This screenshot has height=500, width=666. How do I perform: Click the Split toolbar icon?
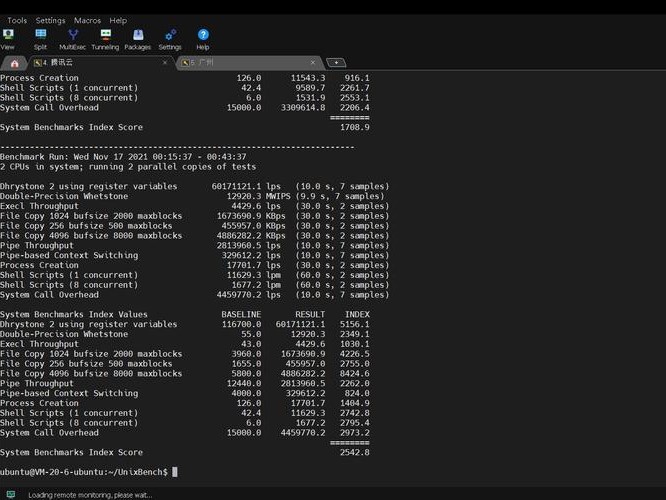[x=40, y=40]
